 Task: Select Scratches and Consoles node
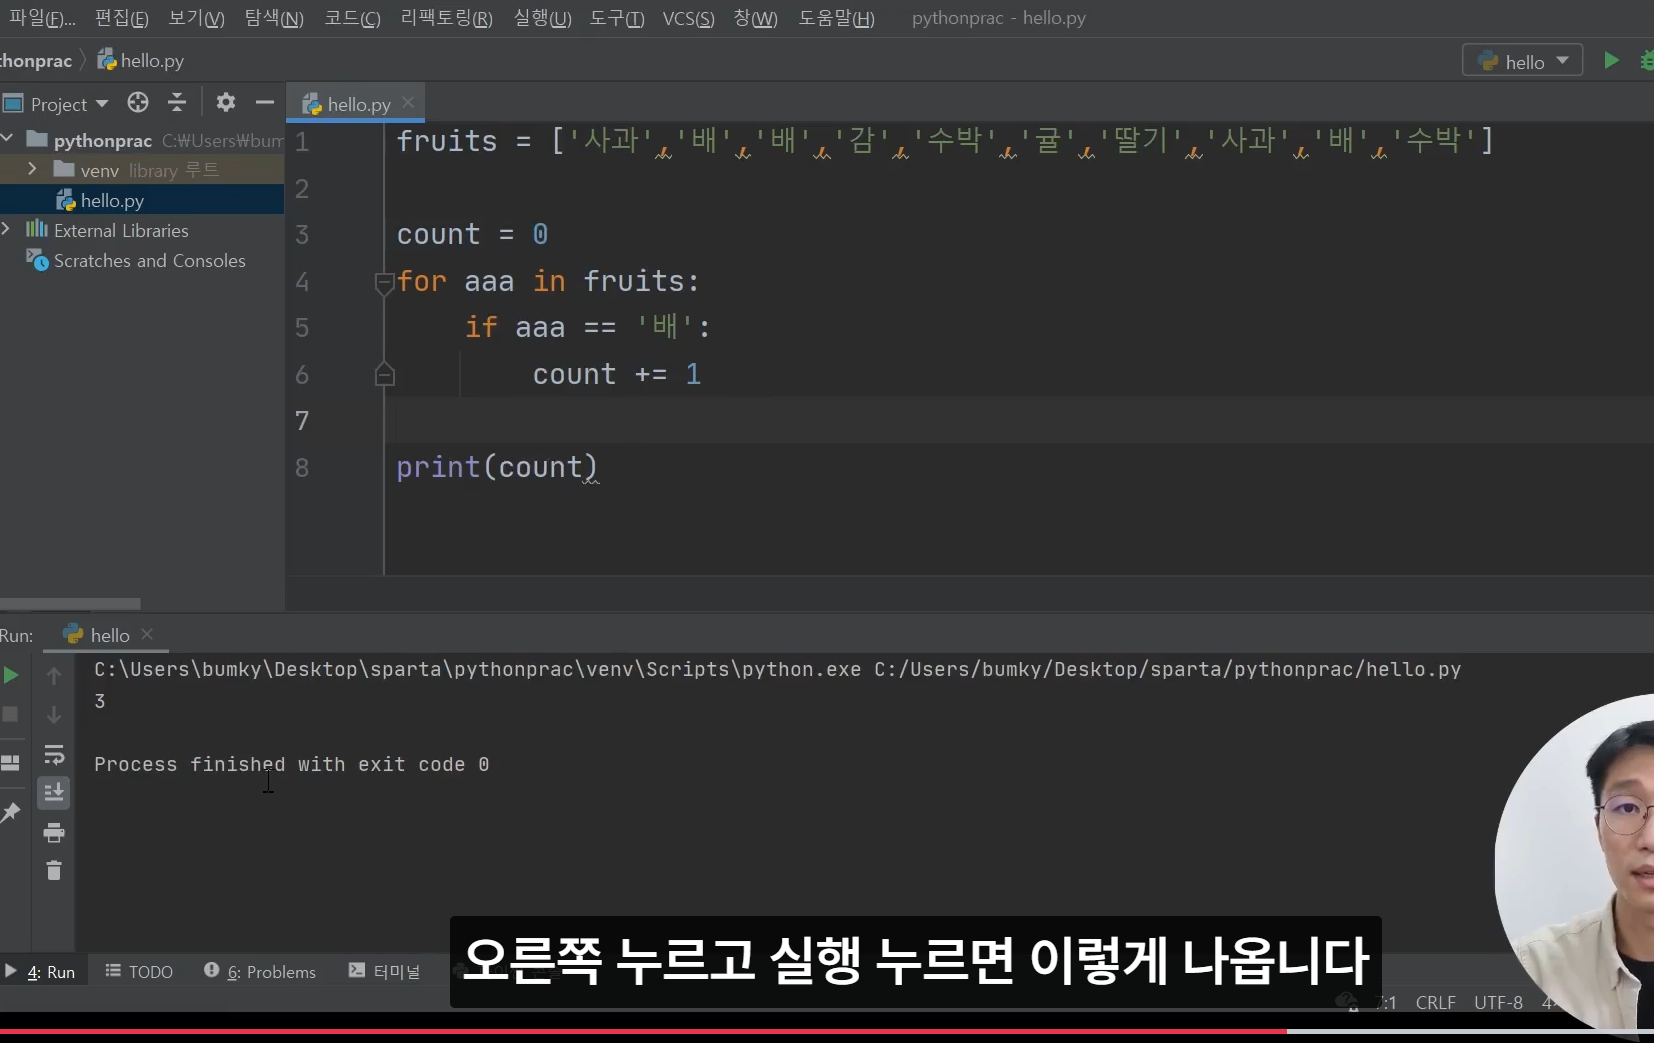(x=136, y=260)
